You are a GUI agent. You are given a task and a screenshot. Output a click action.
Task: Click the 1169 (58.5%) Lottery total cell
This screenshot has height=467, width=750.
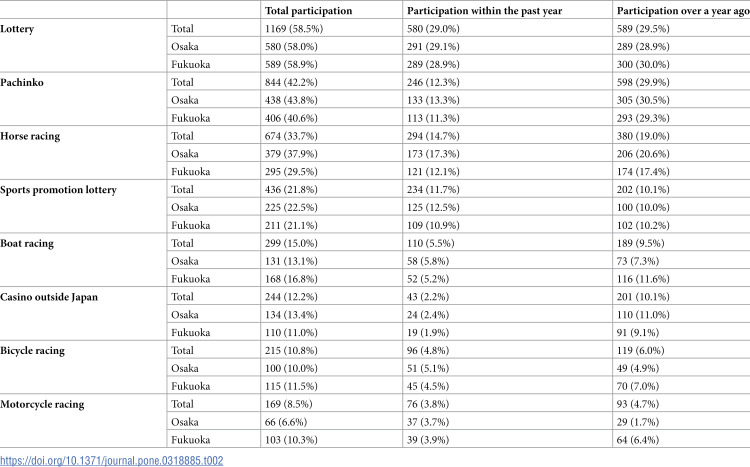[294, 29]
